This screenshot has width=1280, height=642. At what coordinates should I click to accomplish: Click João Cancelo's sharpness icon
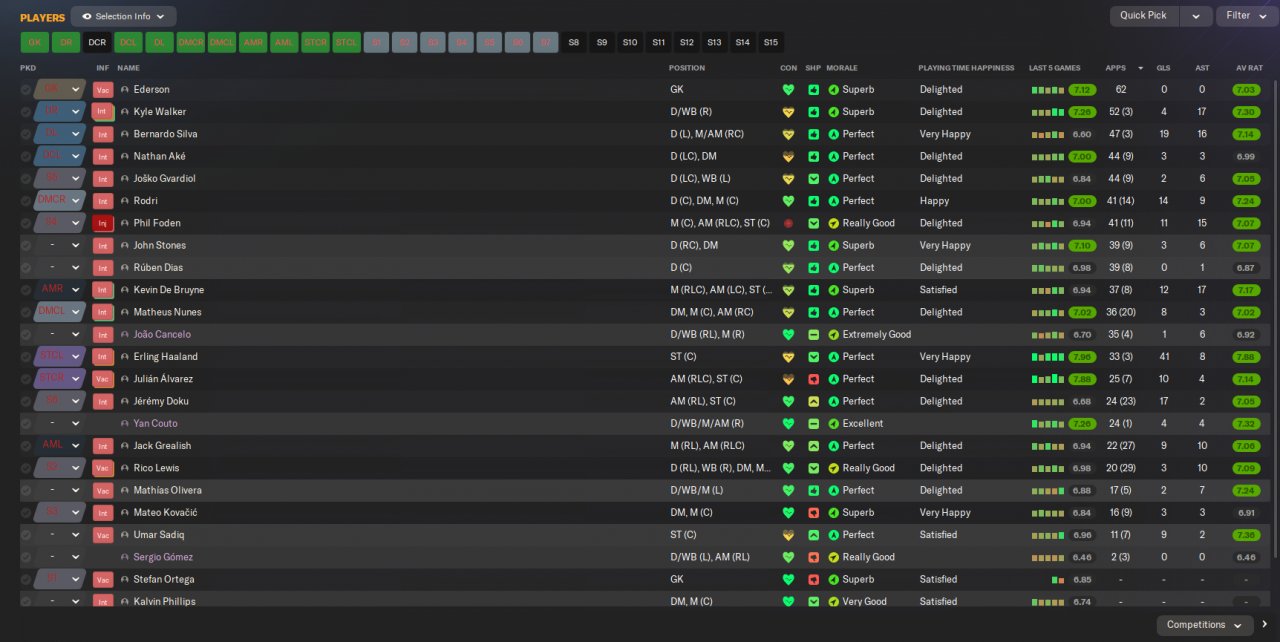coord(813,335)
